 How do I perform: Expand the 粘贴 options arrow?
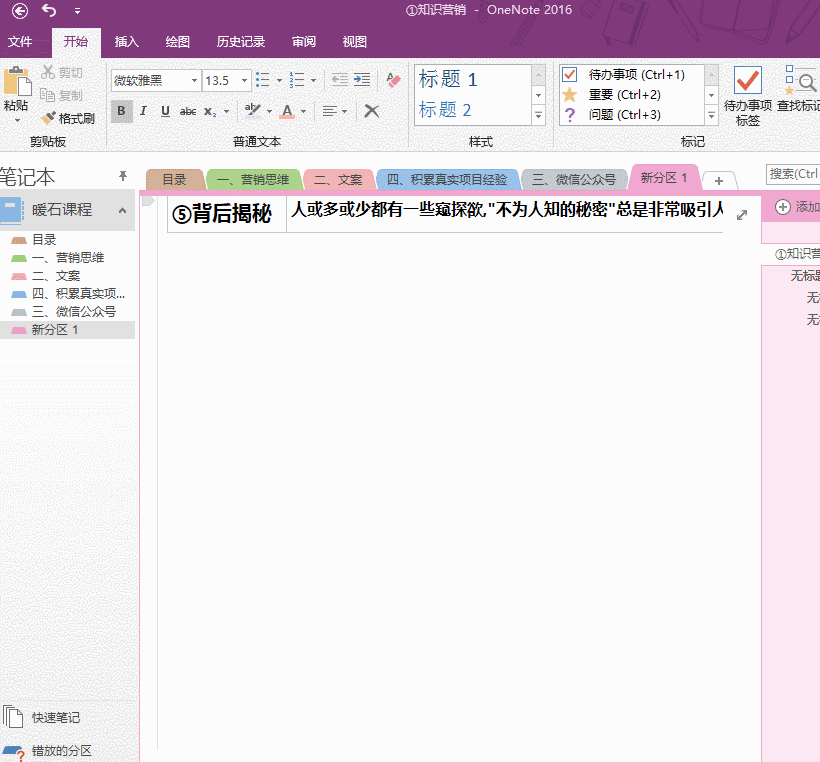tap(17, 121)
